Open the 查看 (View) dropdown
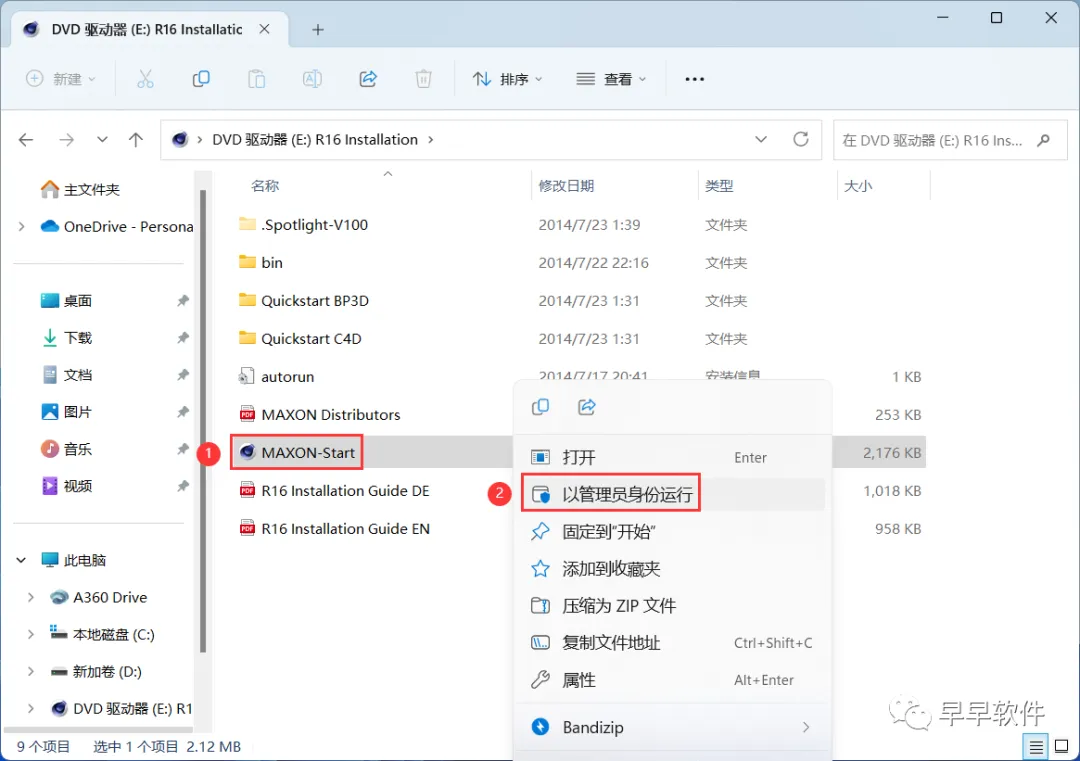This screenshot has height=761, width=1080. pyautogui.click(x=611, y=79)
